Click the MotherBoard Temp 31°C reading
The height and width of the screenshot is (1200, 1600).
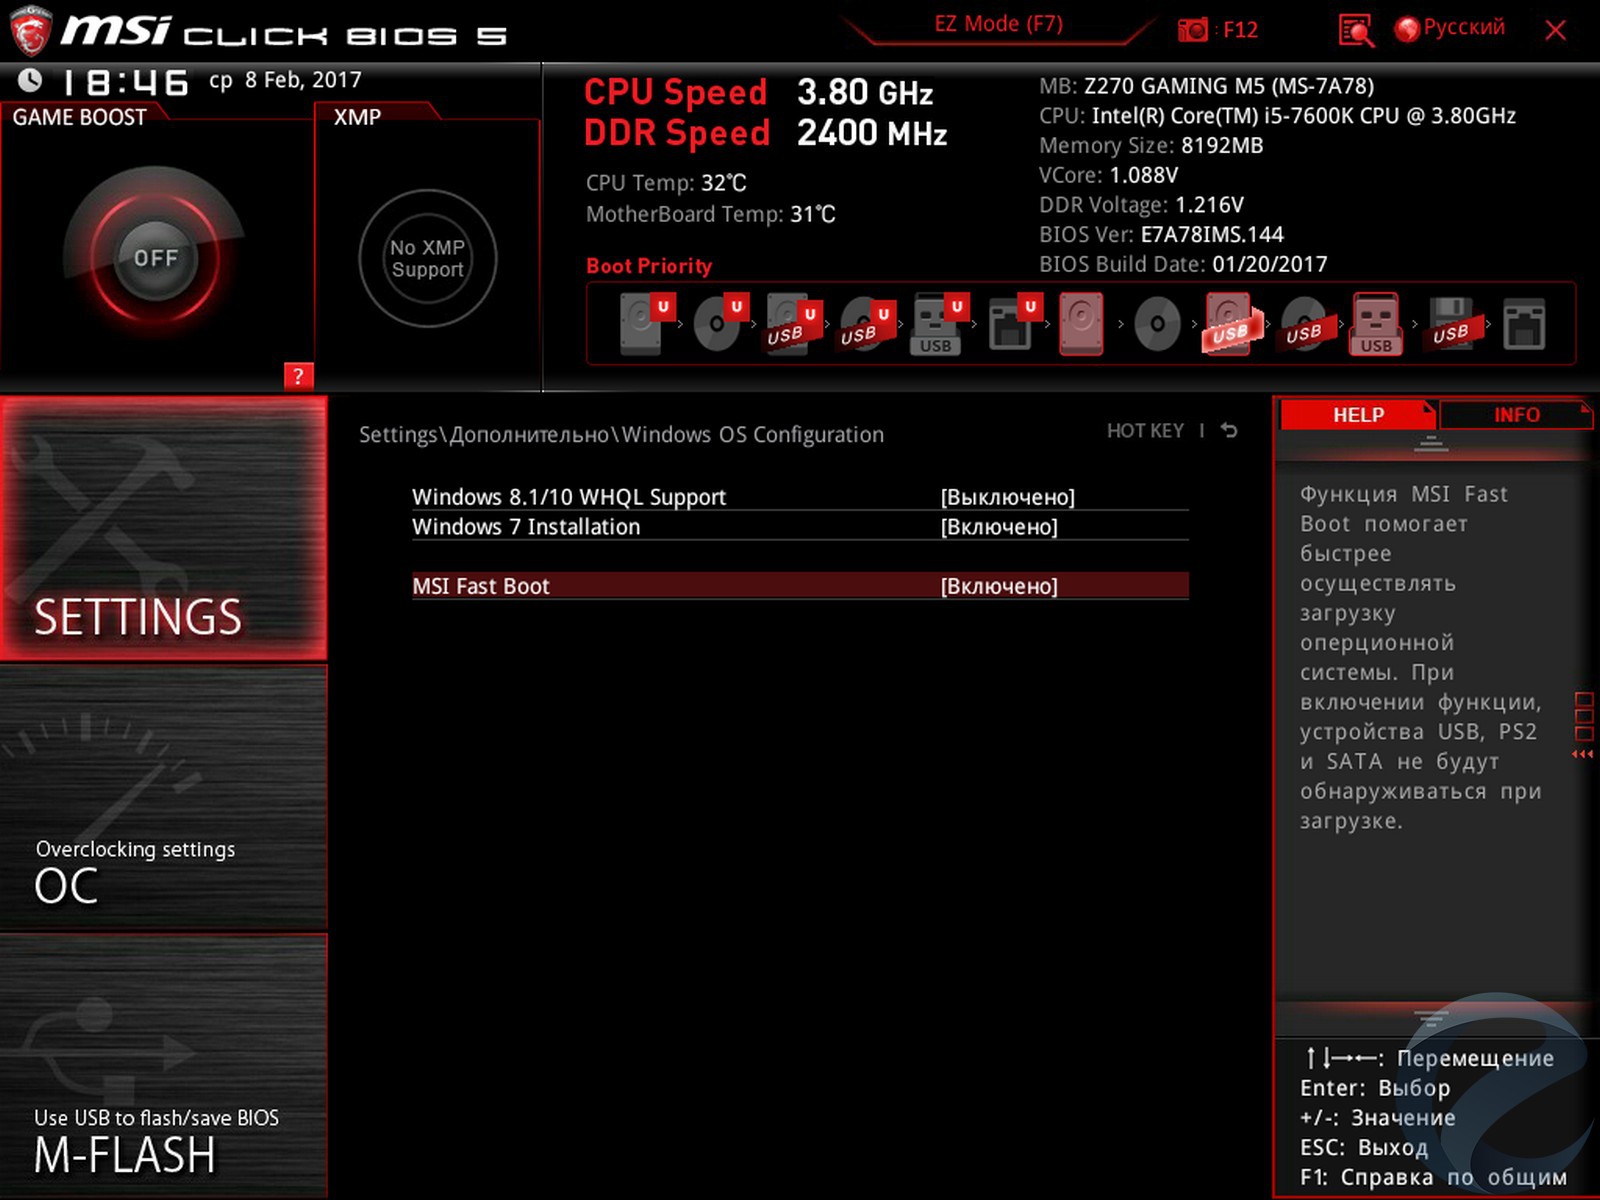coord(710,214)
